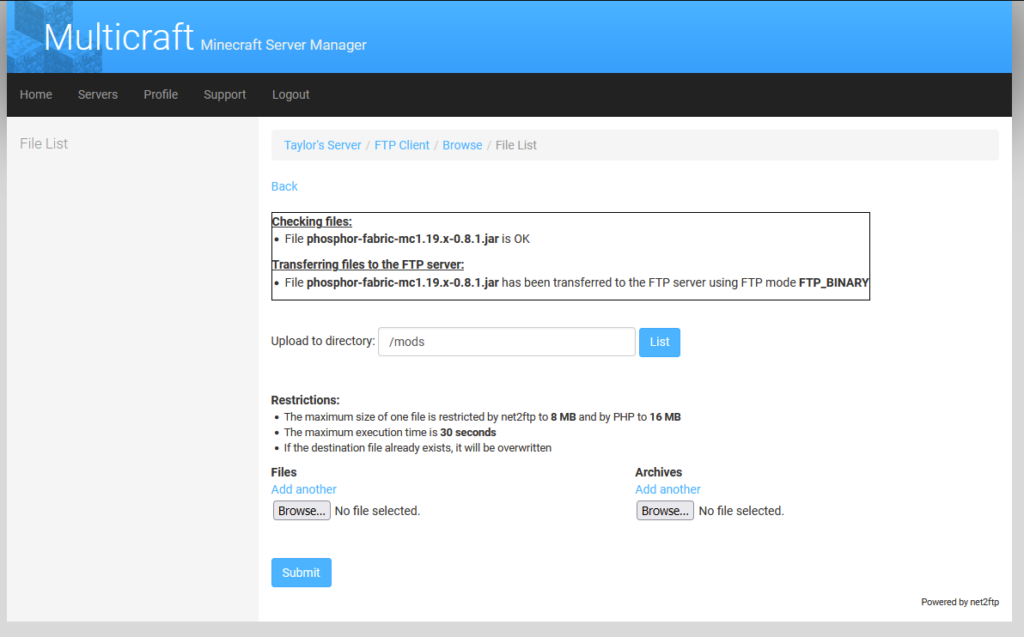
Task: Click the Back link
Action: [x=284, y=186]
